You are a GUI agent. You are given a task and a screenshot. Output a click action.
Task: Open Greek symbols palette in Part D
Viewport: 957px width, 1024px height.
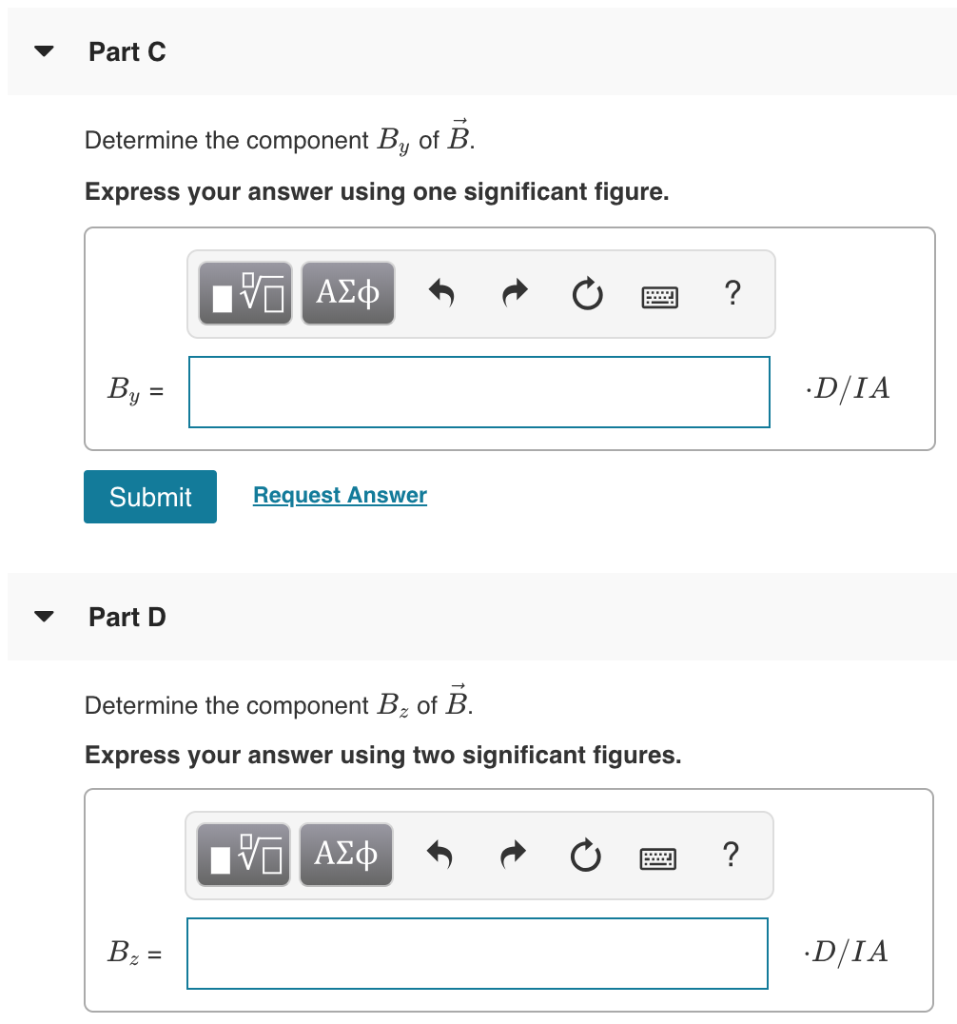point(345,855)
